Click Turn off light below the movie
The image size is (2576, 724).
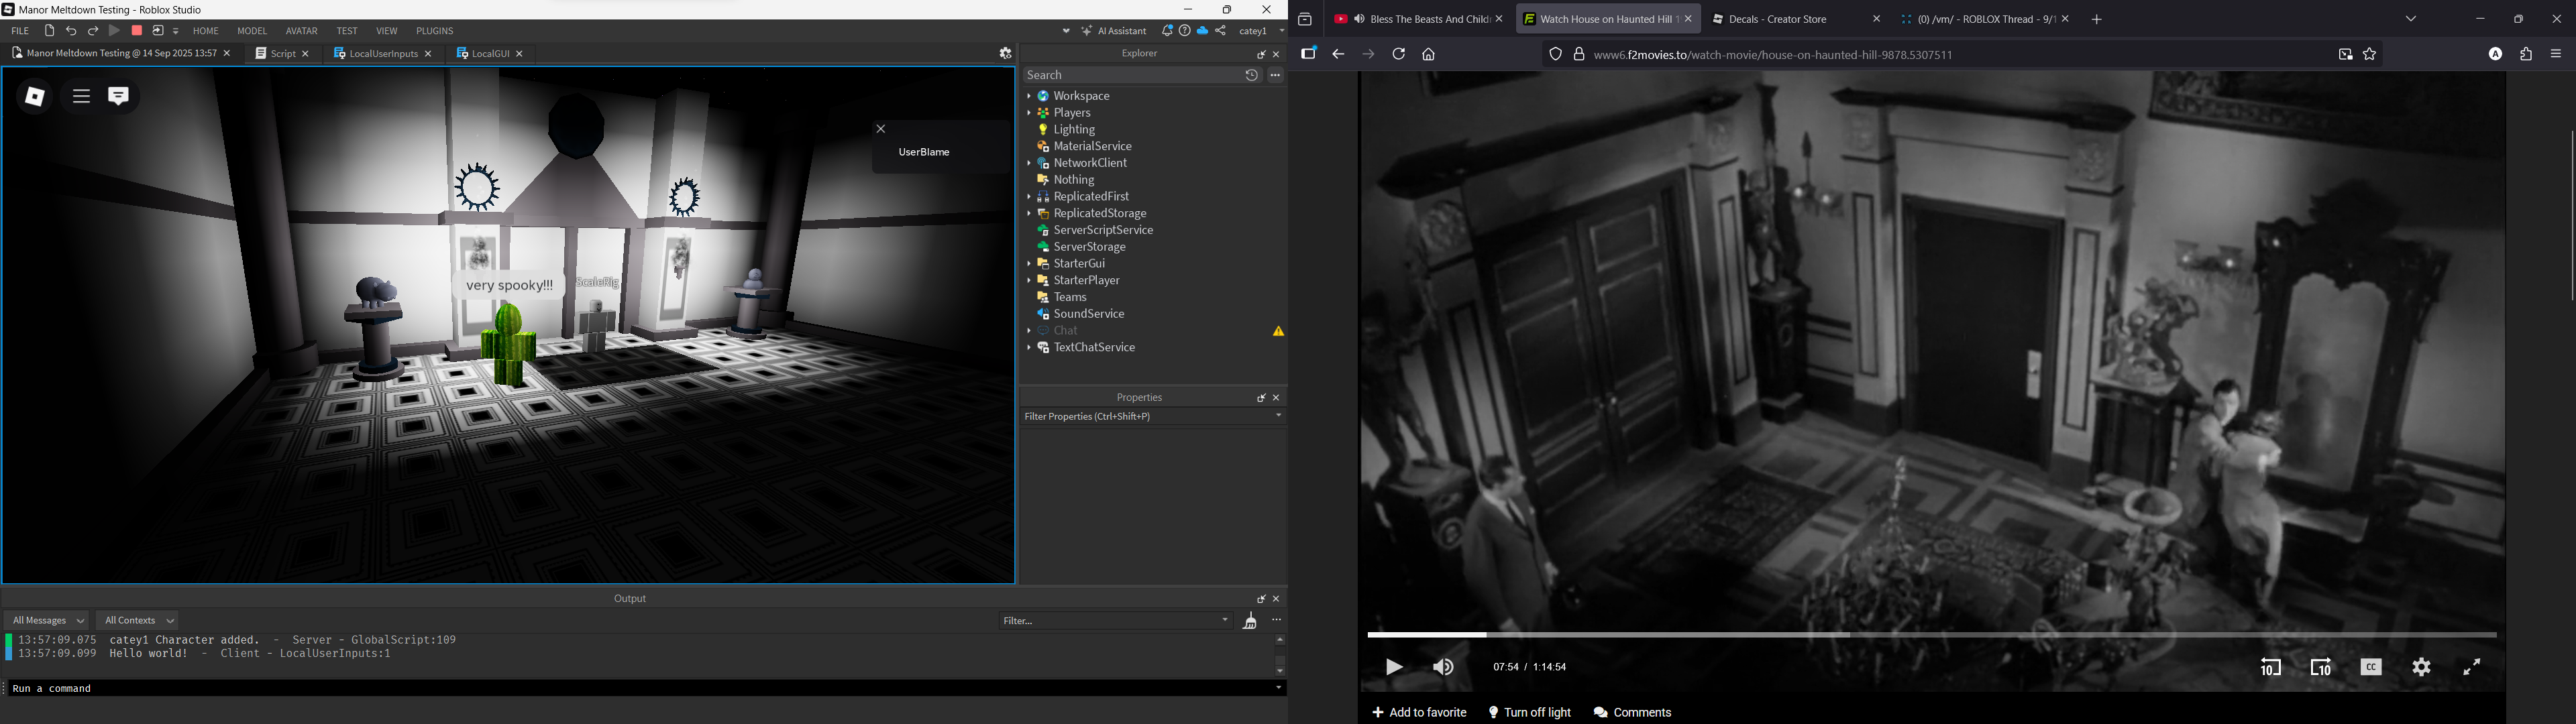pyautogui.click(x=1530, y=713)
